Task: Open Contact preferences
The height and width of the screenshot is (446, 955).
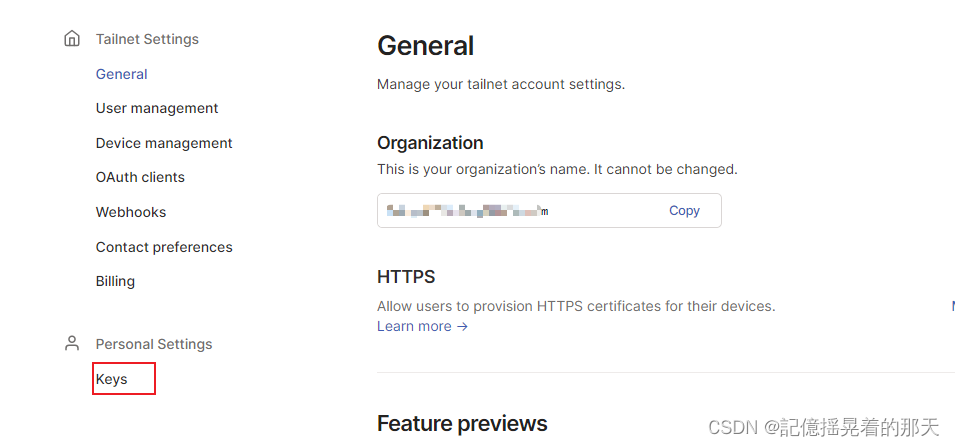Action: (x=164, y=247)
